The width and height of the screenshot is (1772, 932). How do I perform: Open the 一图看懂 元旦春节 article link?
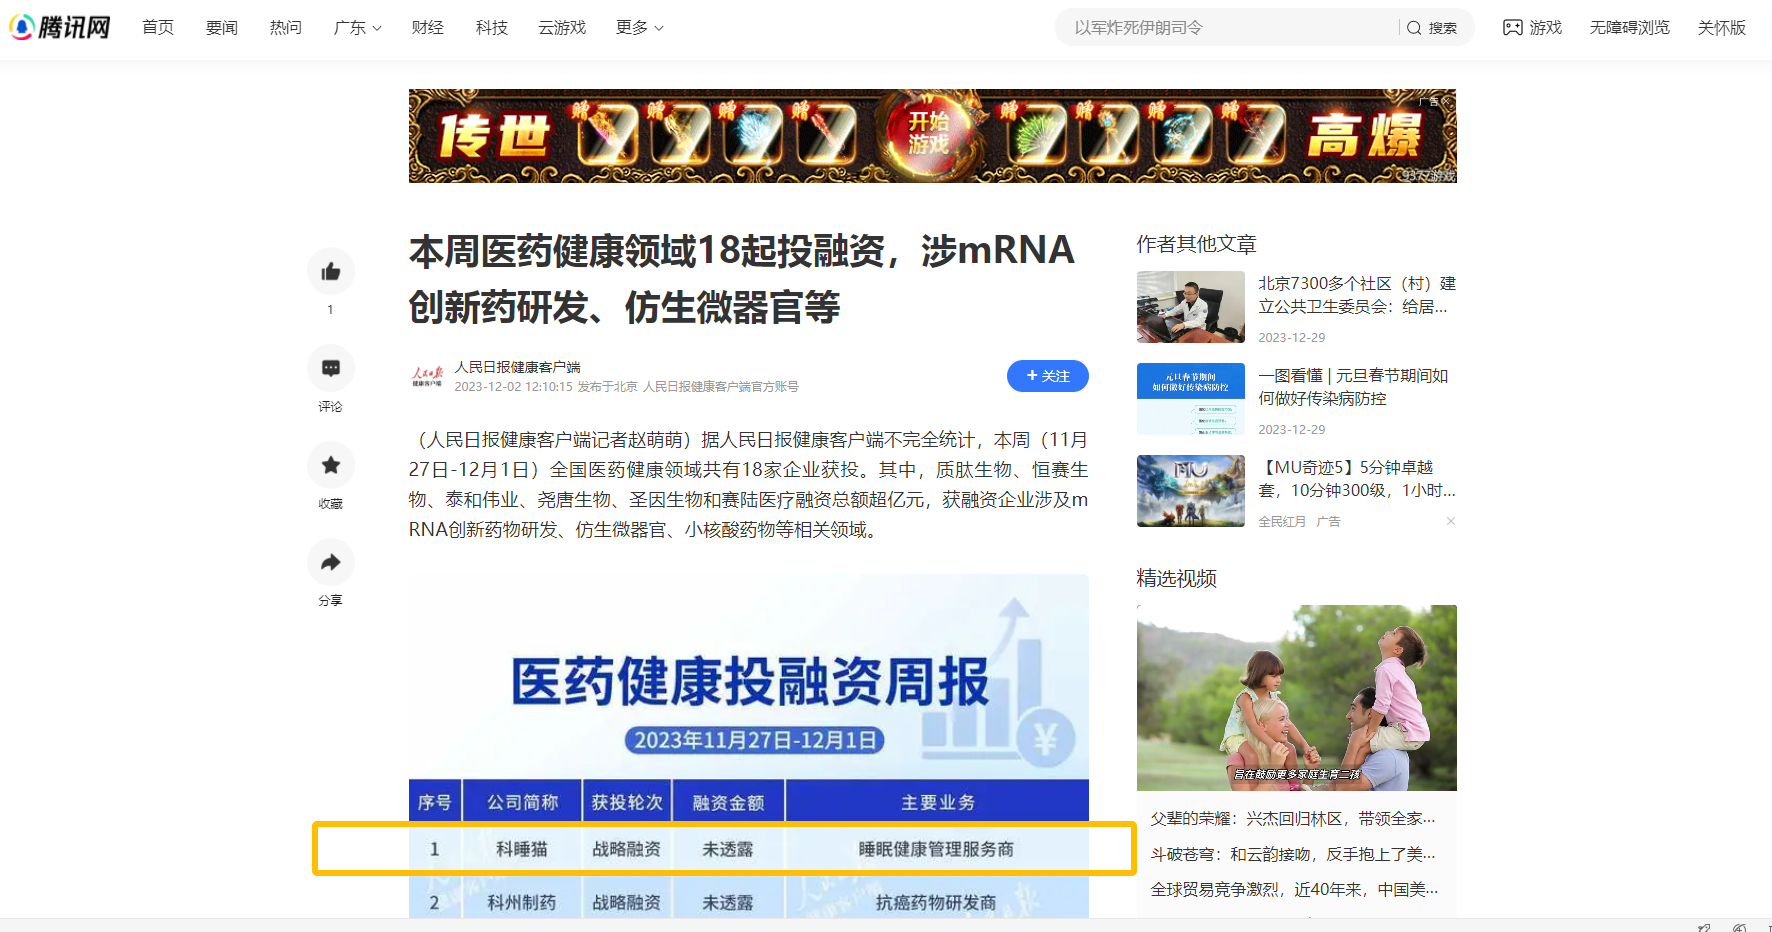click(1352, 387)
